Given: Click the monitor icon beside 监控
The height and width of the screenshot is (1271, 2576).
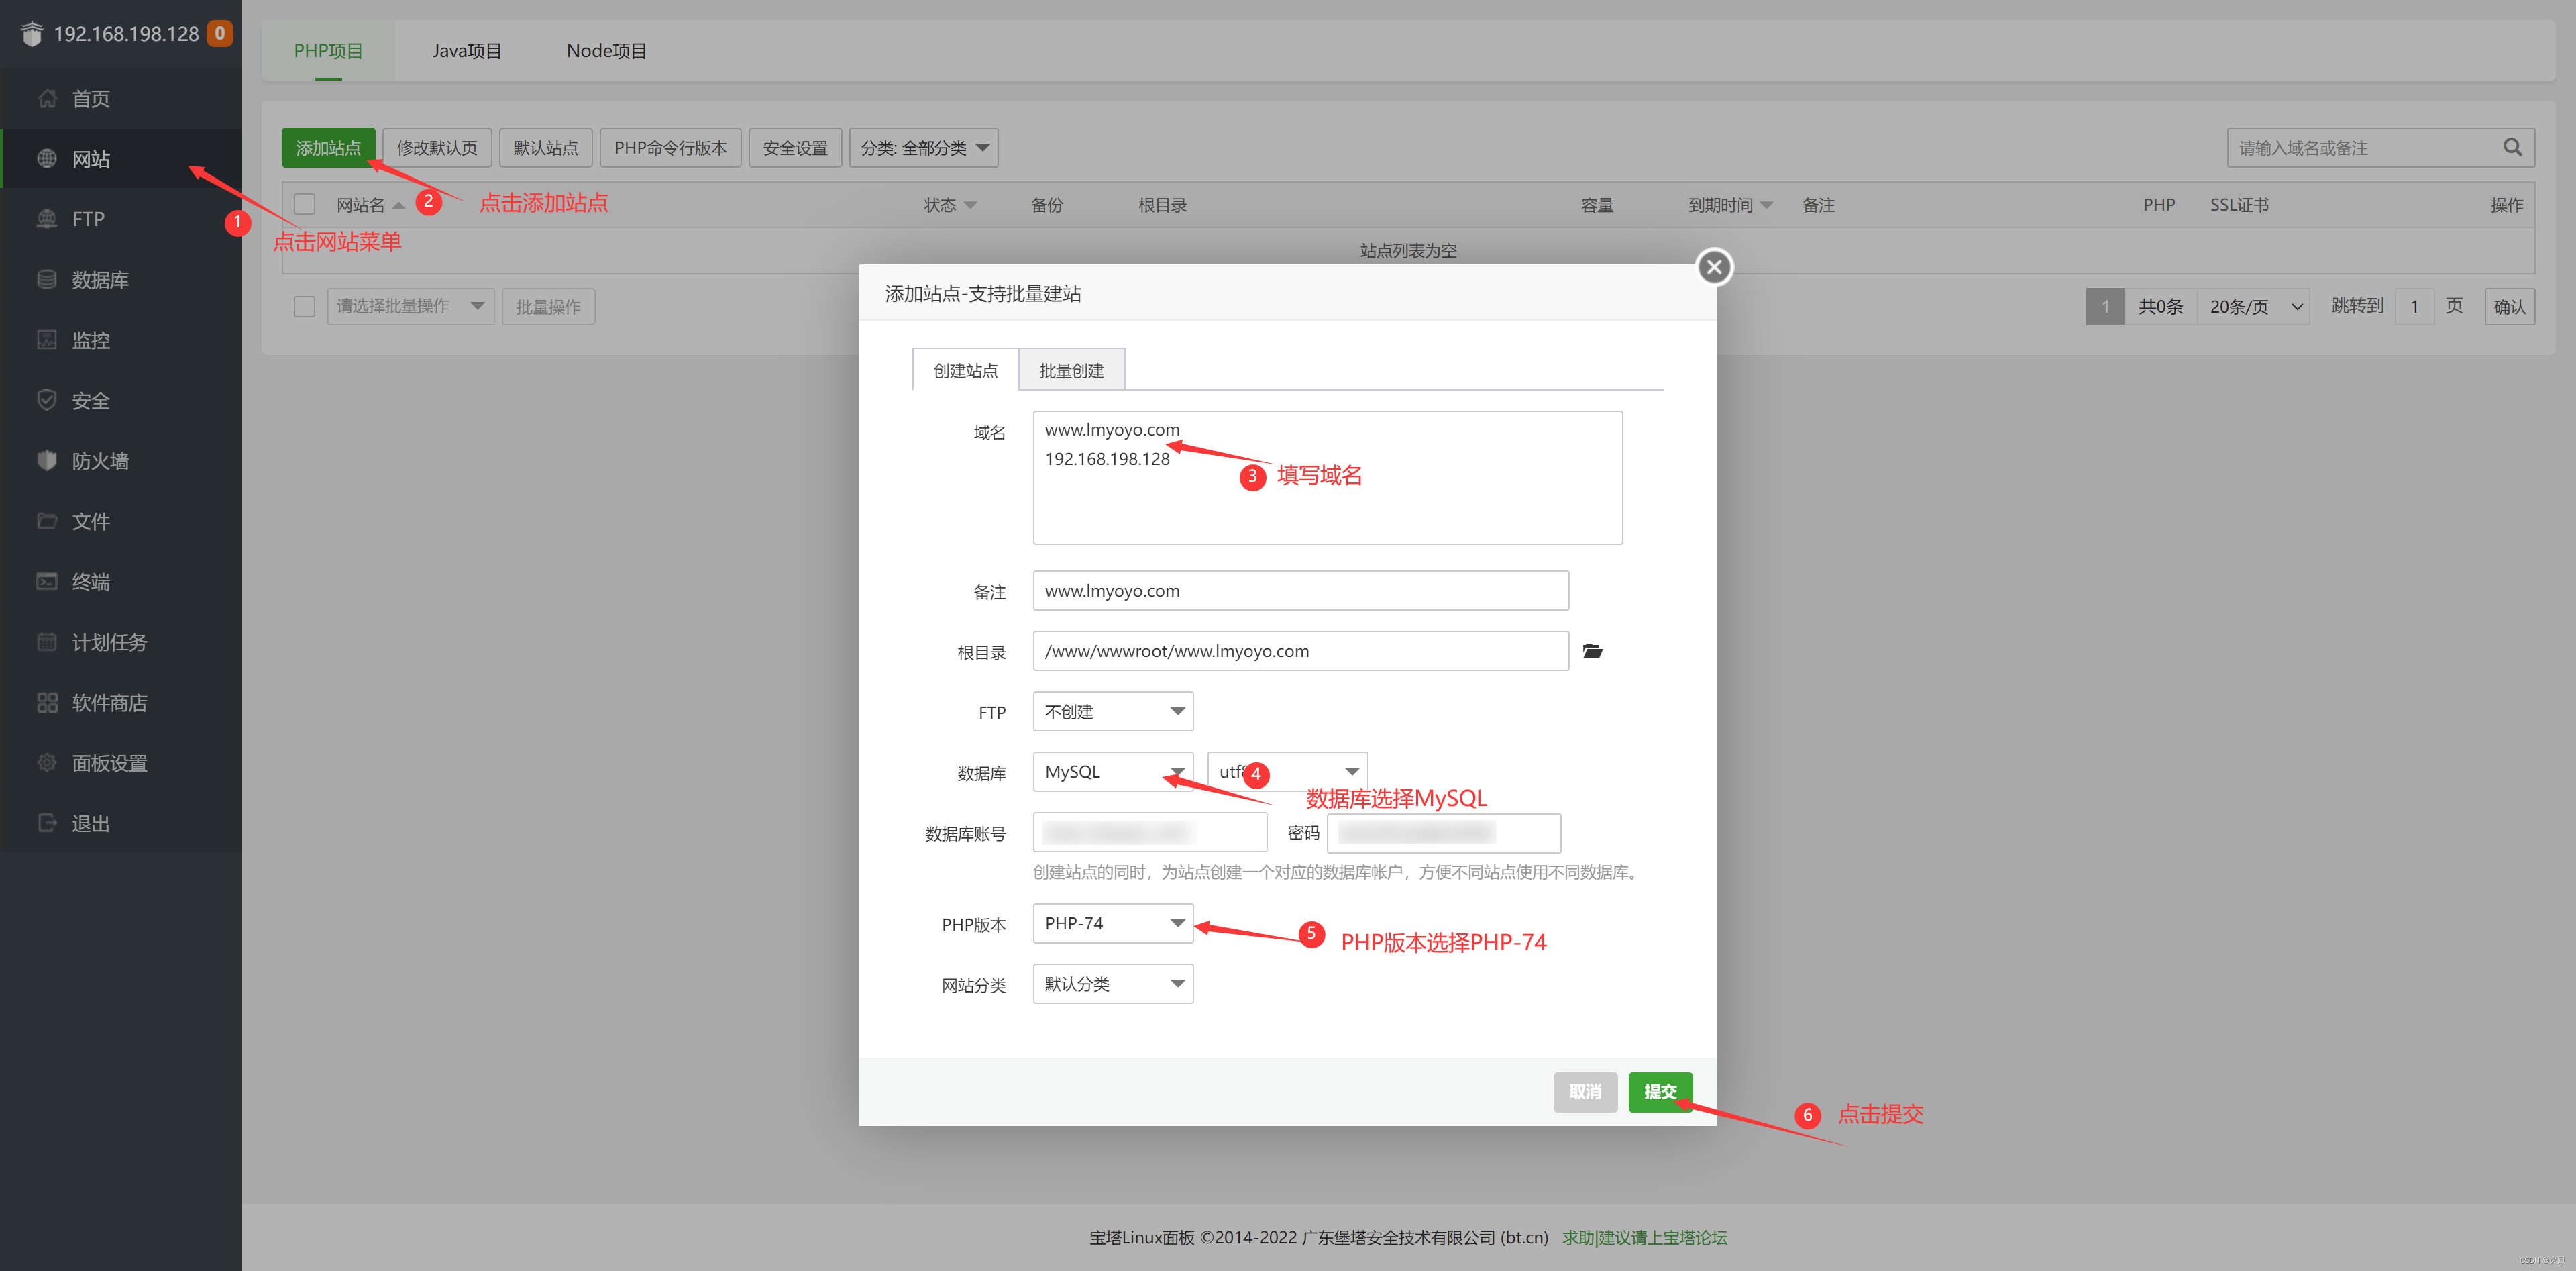Looking at the screenshot, I should [x=47, y=340].
